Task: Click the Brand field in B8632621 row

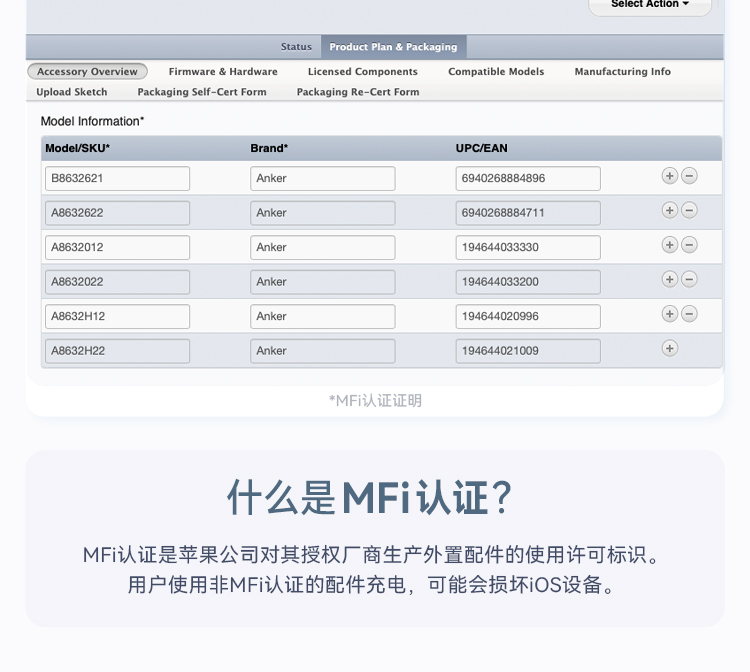Action: pyautogui.click(x=323, y=178)
